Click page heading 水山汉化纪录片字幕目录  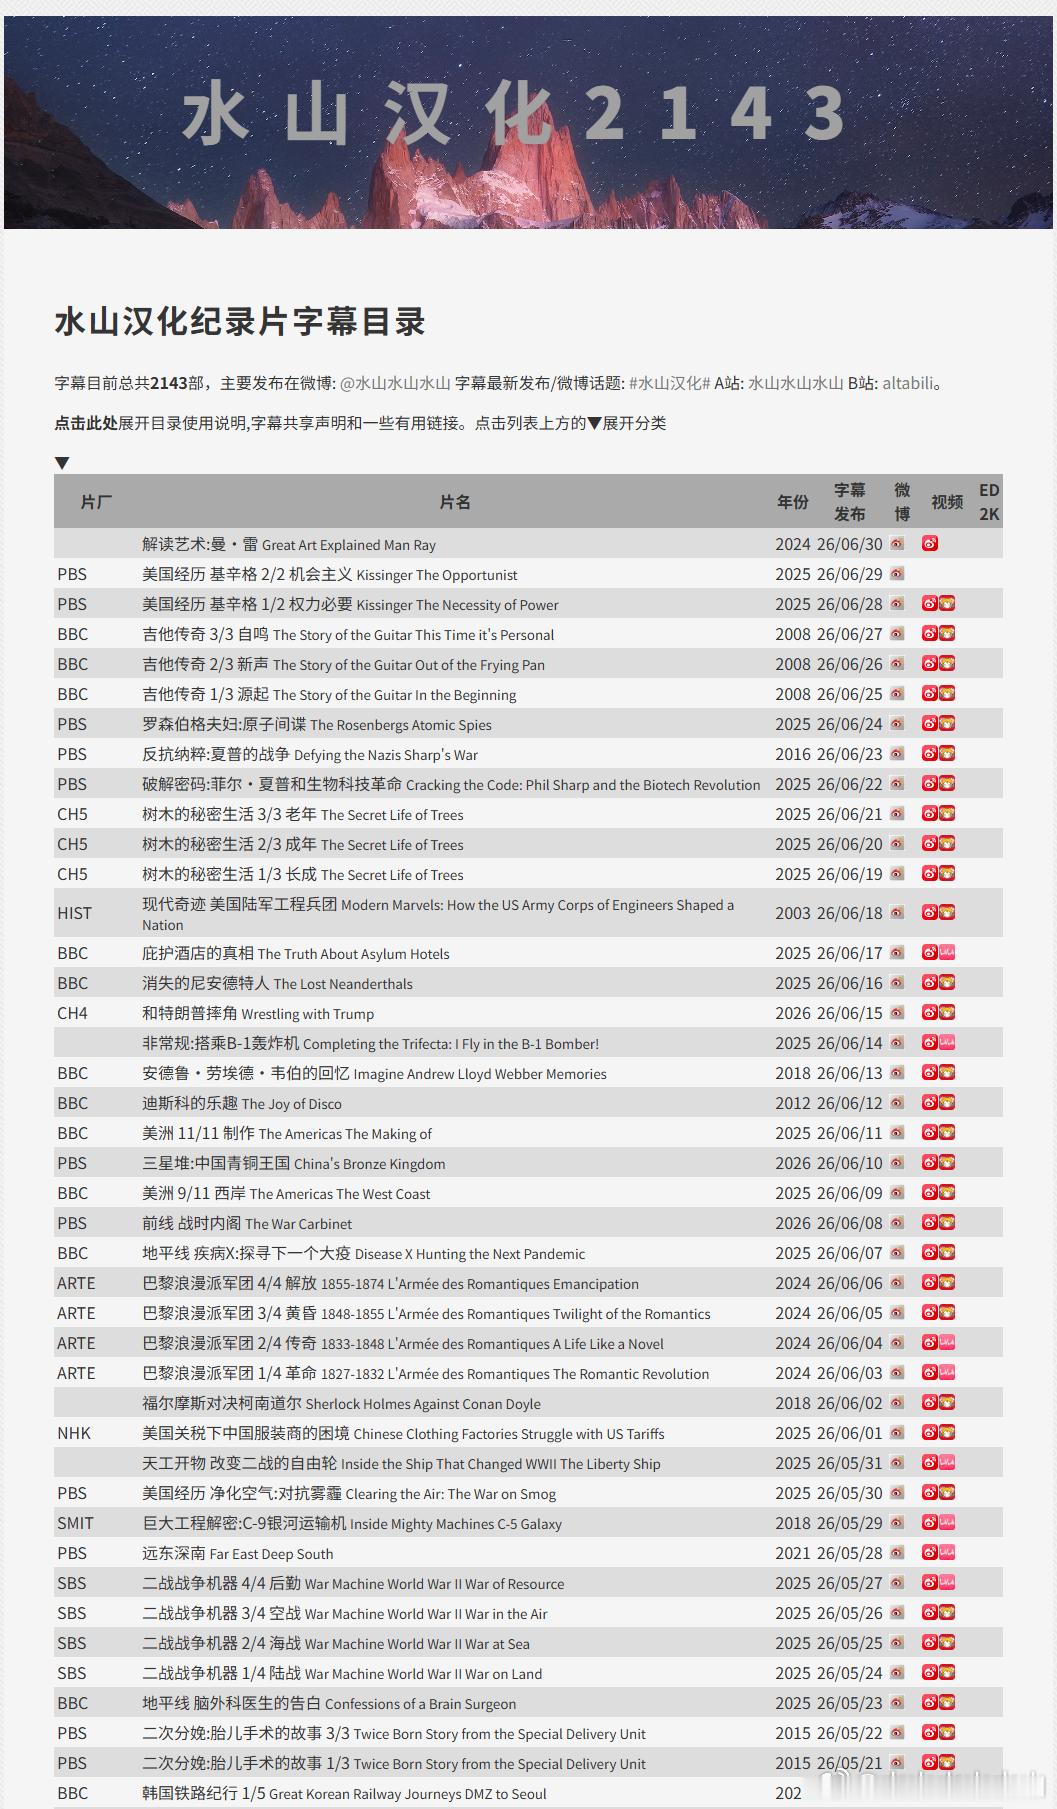(240, 322)
